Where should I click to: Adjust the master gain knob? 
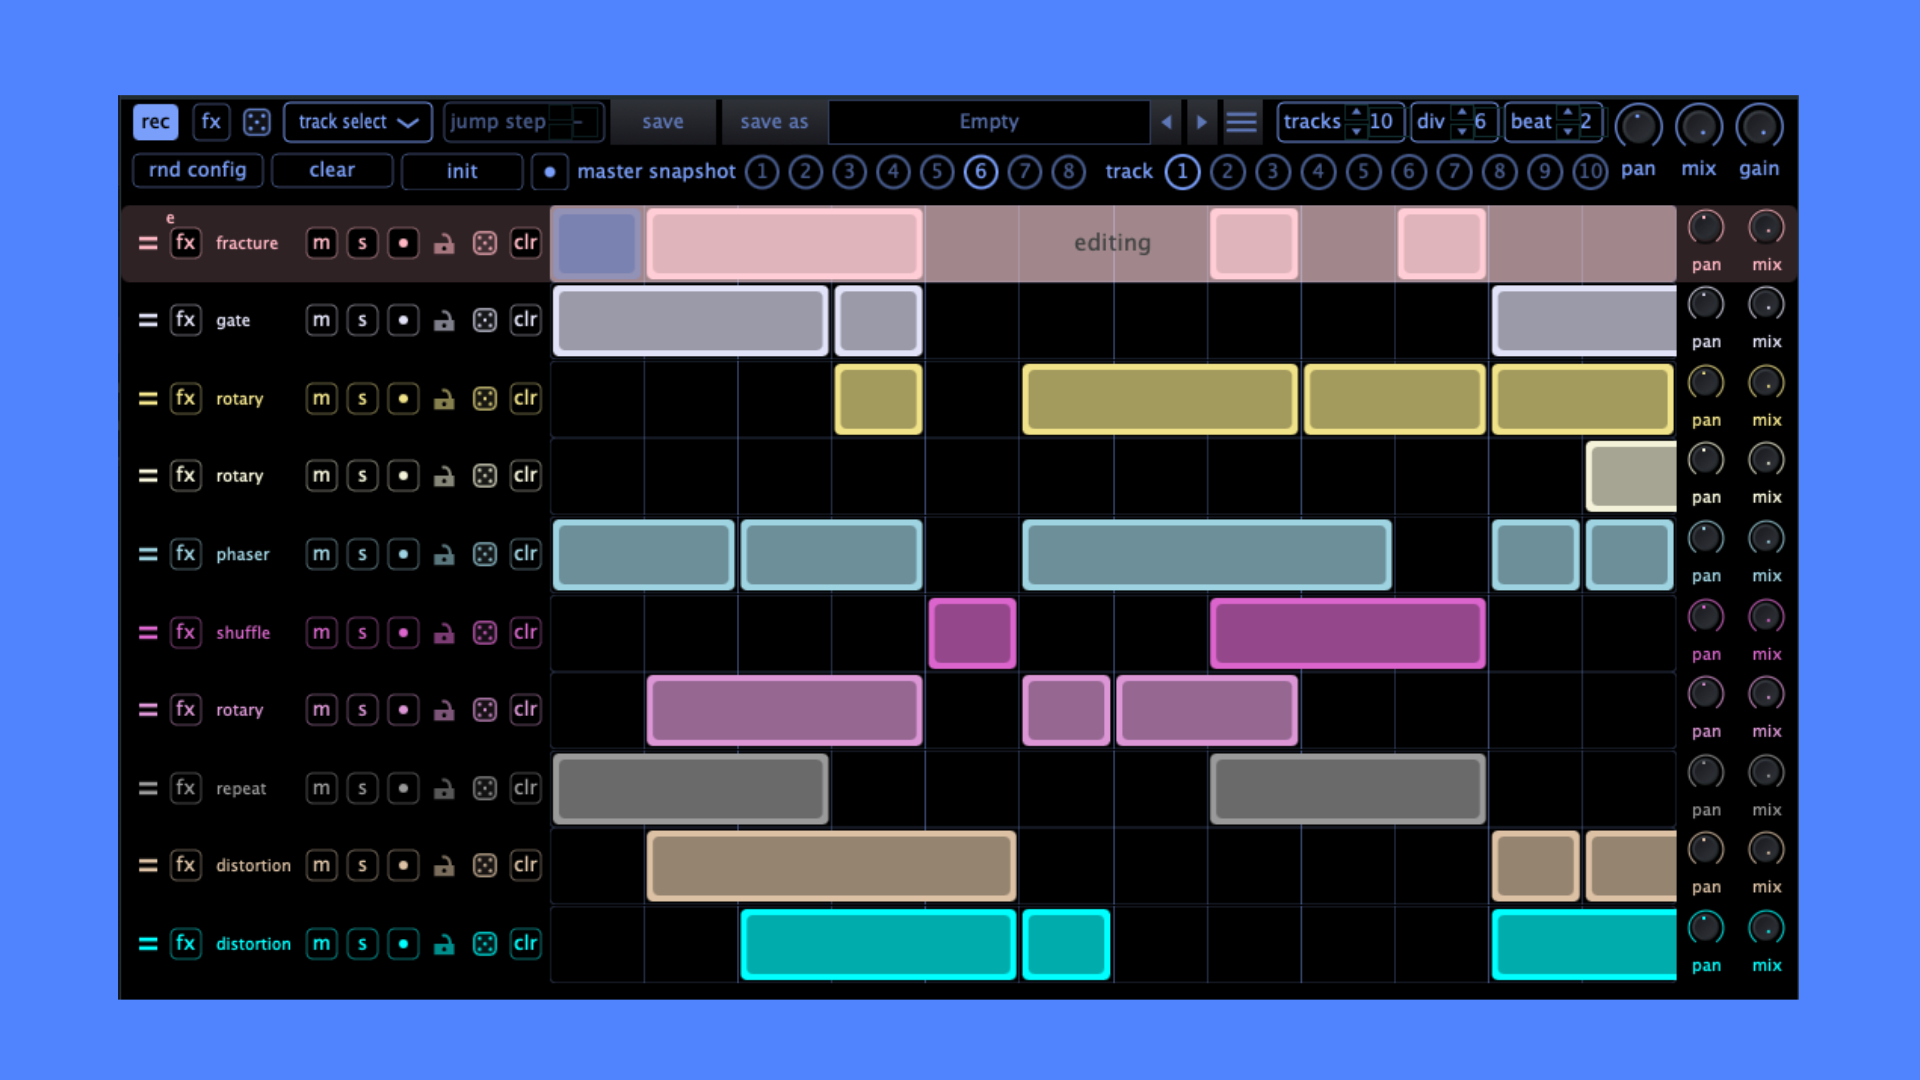click(1759, 127)
